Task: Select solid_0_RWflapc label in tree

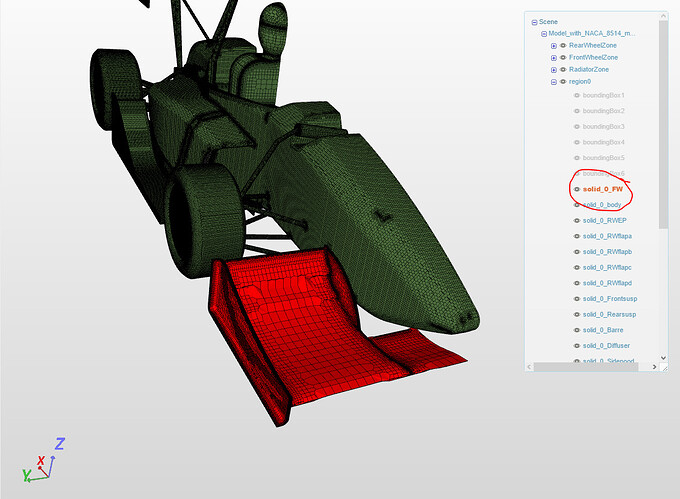Action: (x=607, y=267)
